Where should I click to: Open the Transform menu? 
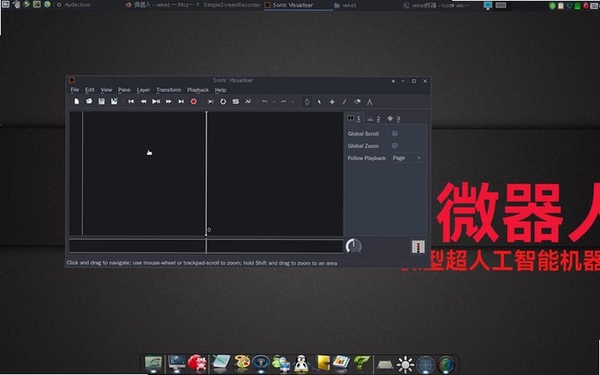click(x=169, y=90)
